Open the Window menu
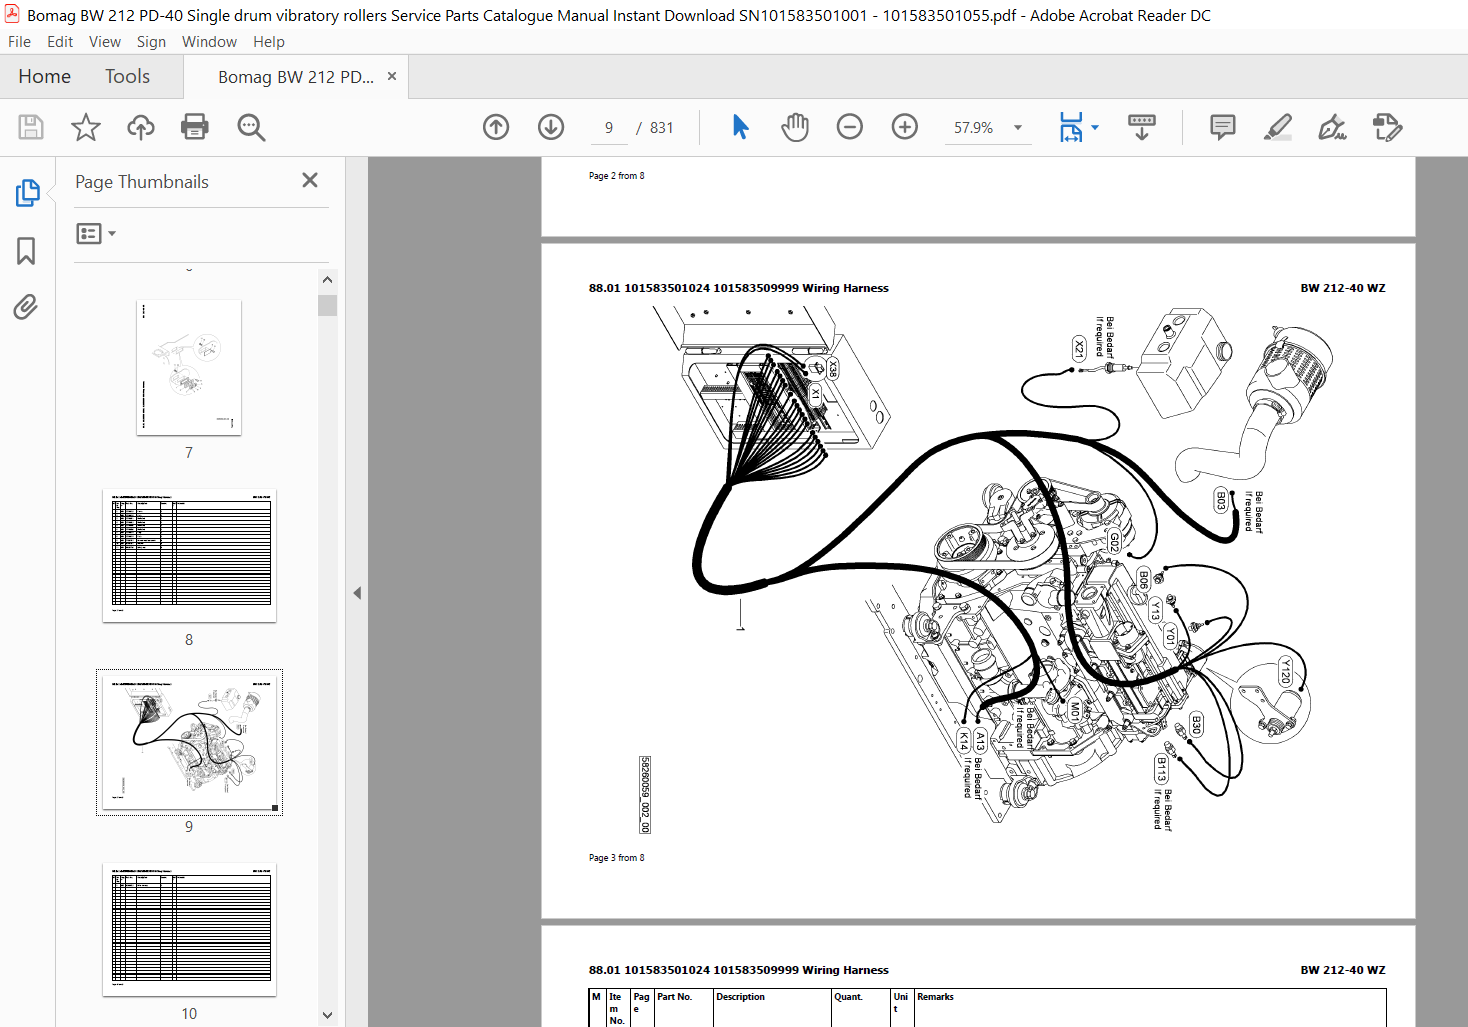The width and height of the screenshot is (1468, 1027). point(209,42)
